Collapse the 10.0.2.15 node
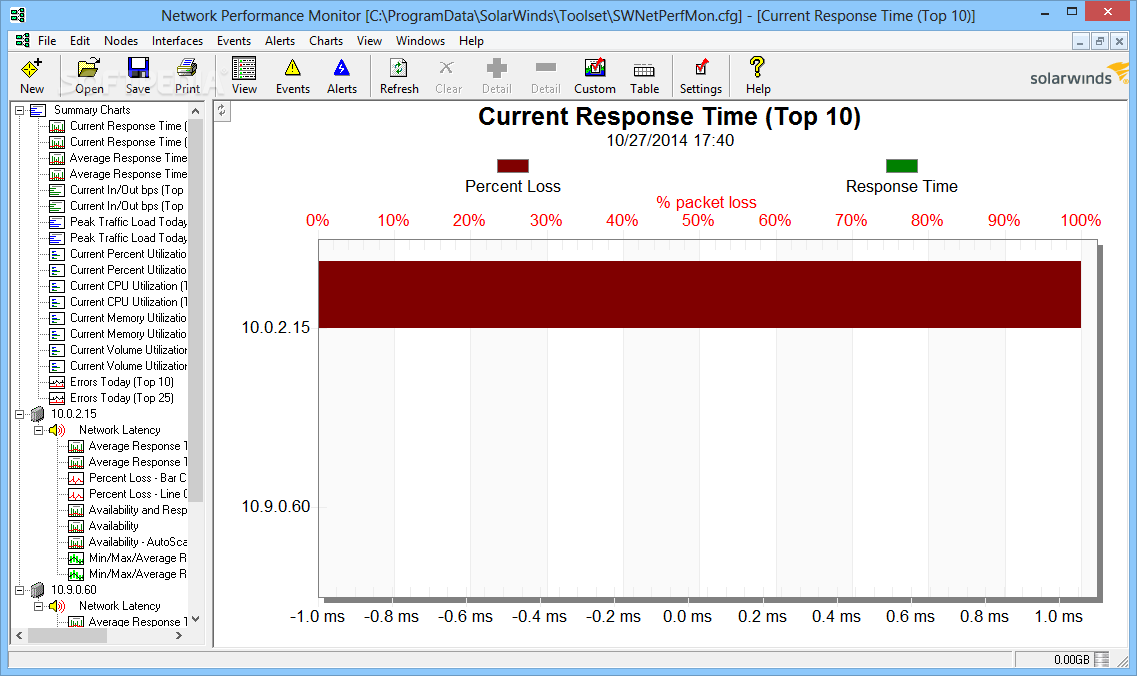The height and width of the screenshot is (676, 1137). [20, 414]
